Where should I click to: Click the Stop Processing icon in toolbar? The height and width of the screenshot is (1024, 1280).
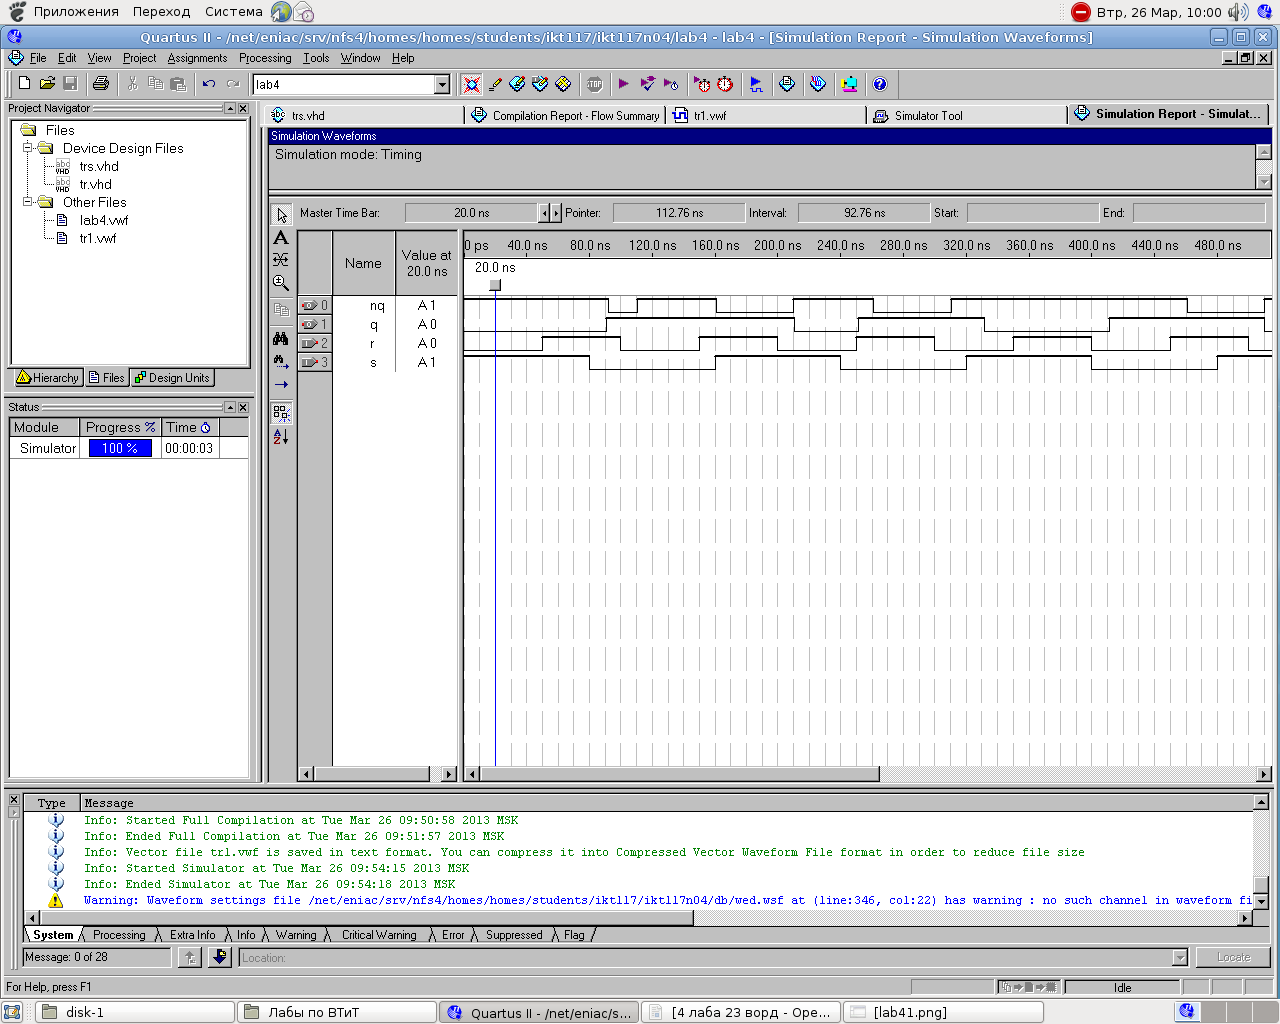pos(595,84)
